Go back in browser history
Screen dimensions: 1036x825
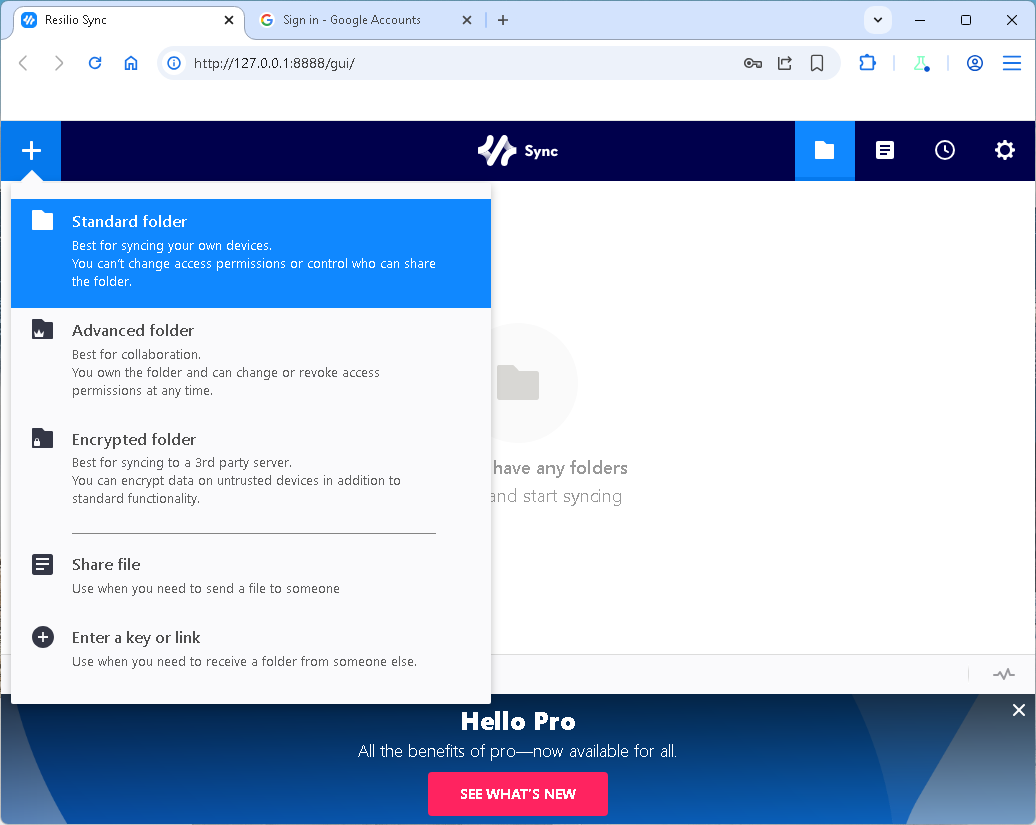(23, 63)
